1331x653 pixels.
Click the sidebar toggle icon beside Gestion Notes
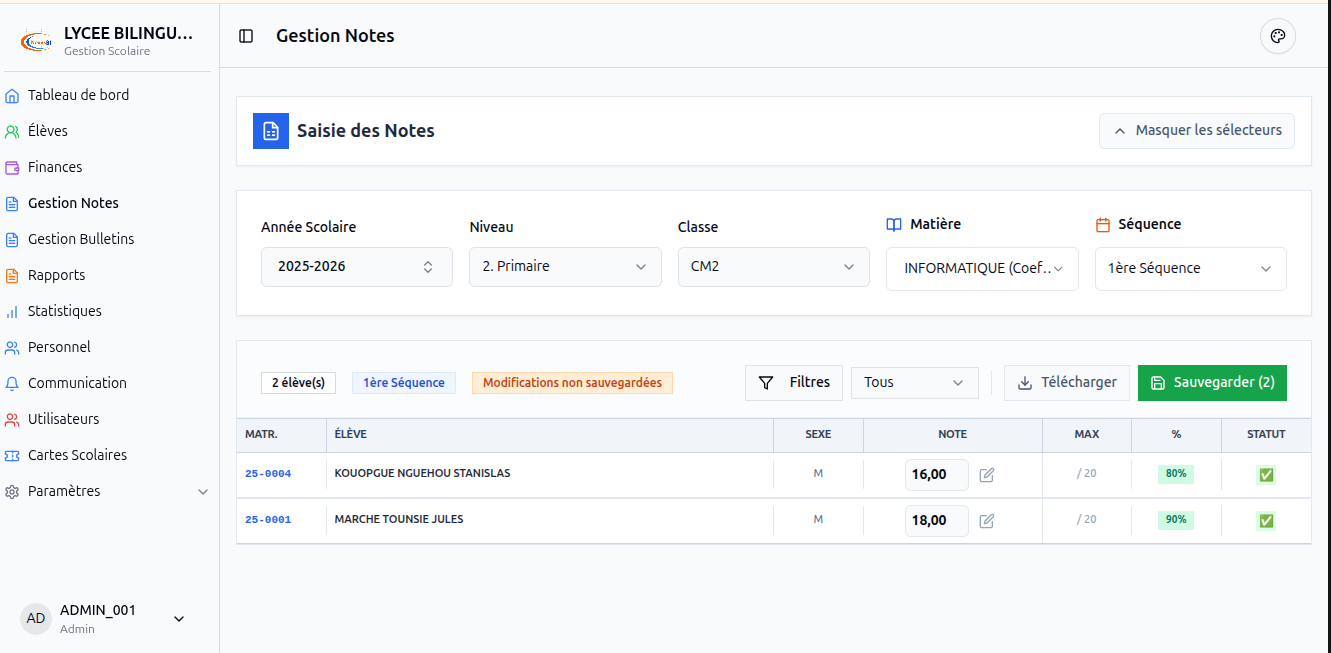246,36
